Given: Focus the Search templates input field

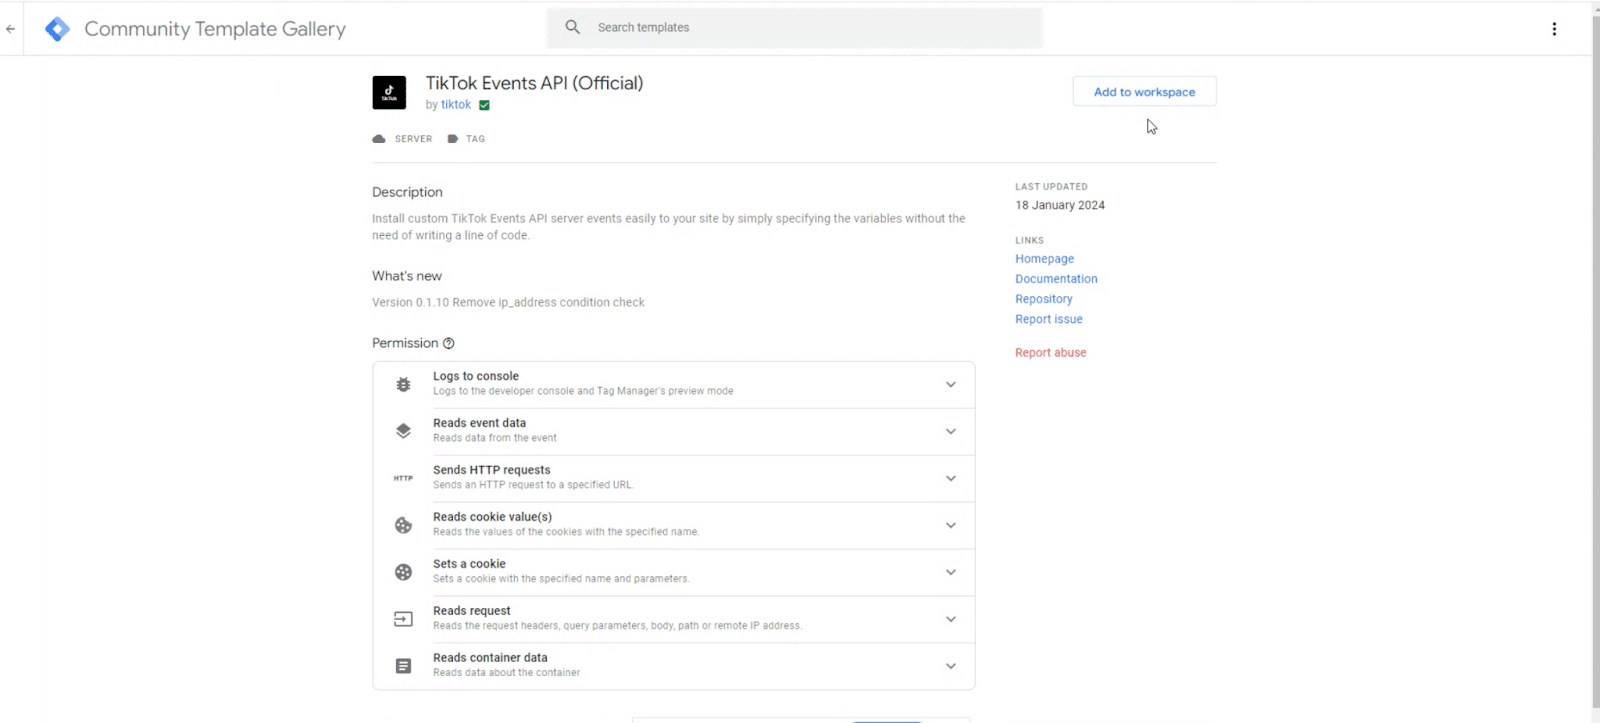Looking at the screenshot, I should (x=794, y=28).
